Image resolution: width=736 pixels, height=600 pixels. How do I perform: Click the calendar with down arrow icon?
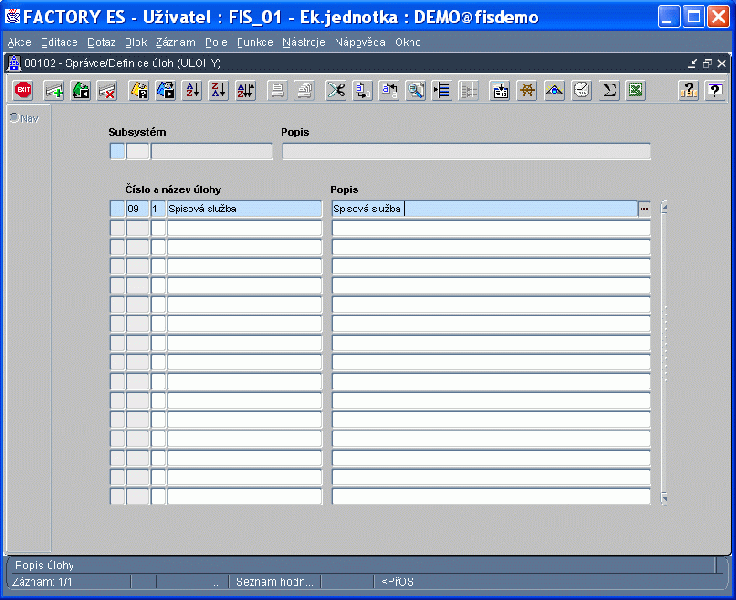500,90
